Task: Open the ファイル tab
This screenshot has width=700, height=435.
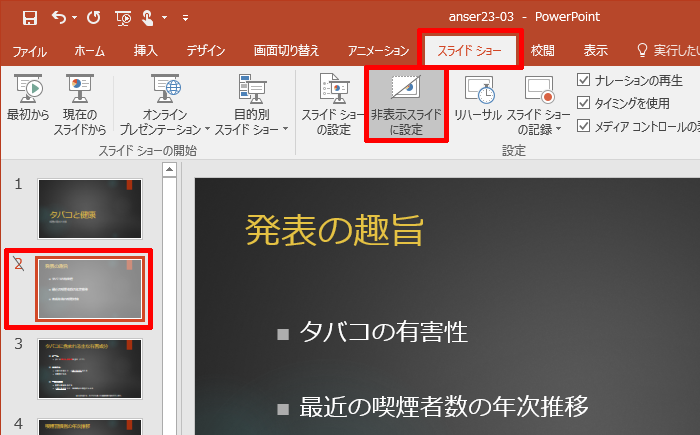Action: 29,51
